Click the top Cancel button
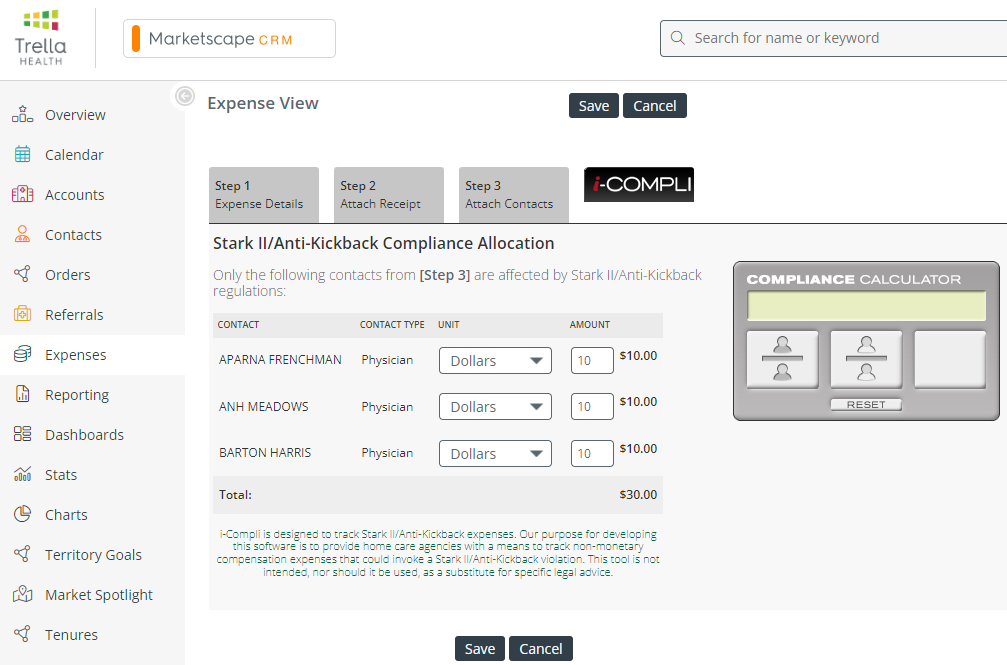The image size is (1007, 665). pos(654,105)
